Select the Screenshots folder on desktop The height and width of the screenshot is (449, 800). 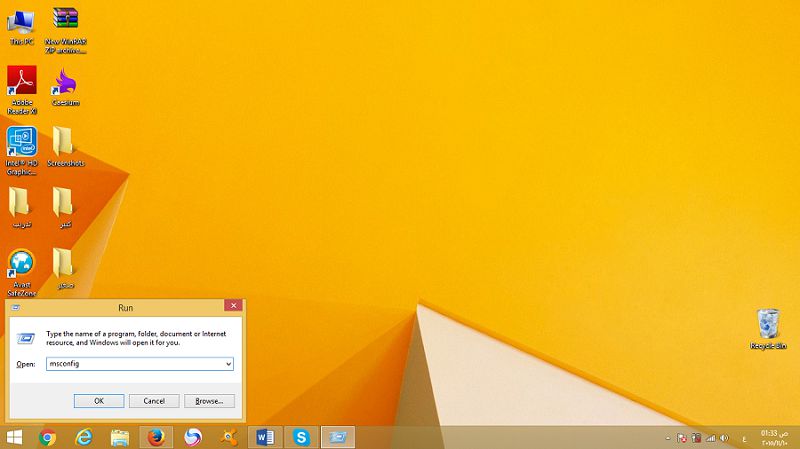[x=65, y=147]
